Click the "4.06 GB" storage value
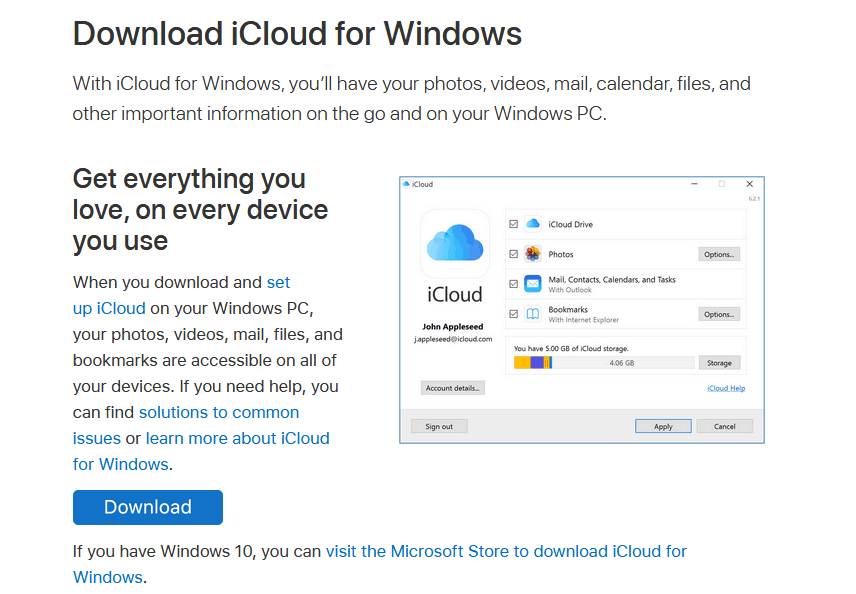856x594 pixels. 622,363
